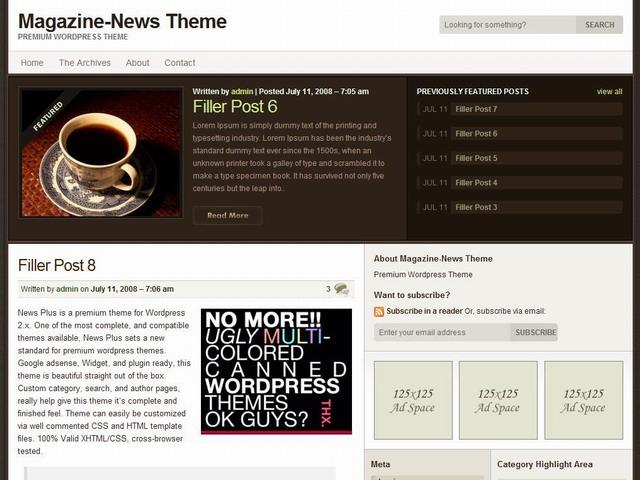Screen dimensions: 640x480
Task: Focus the 'Looking for something?' search field
Action: [x=508, y=25]
